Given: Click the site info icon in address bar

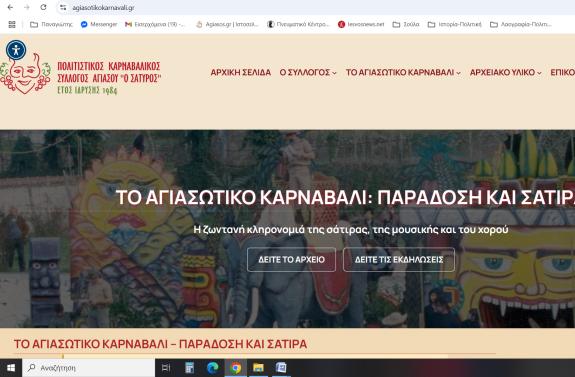Looking at the screenshot, I should 63,7.
